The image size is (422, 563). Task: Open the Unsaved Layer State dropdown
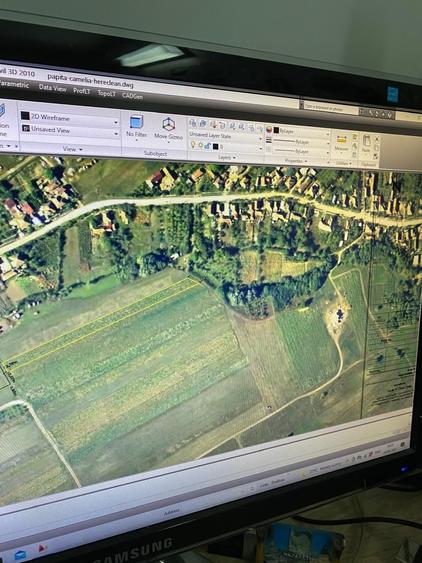tap(226, 136)
